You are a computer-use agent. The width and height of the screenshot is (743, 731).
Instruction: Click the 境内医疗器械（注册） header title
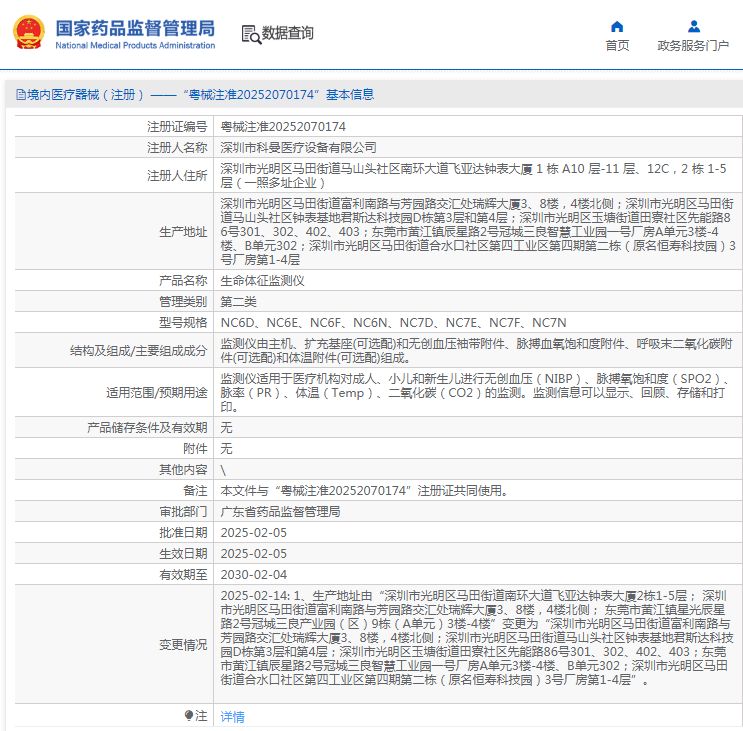click(200, 95)
